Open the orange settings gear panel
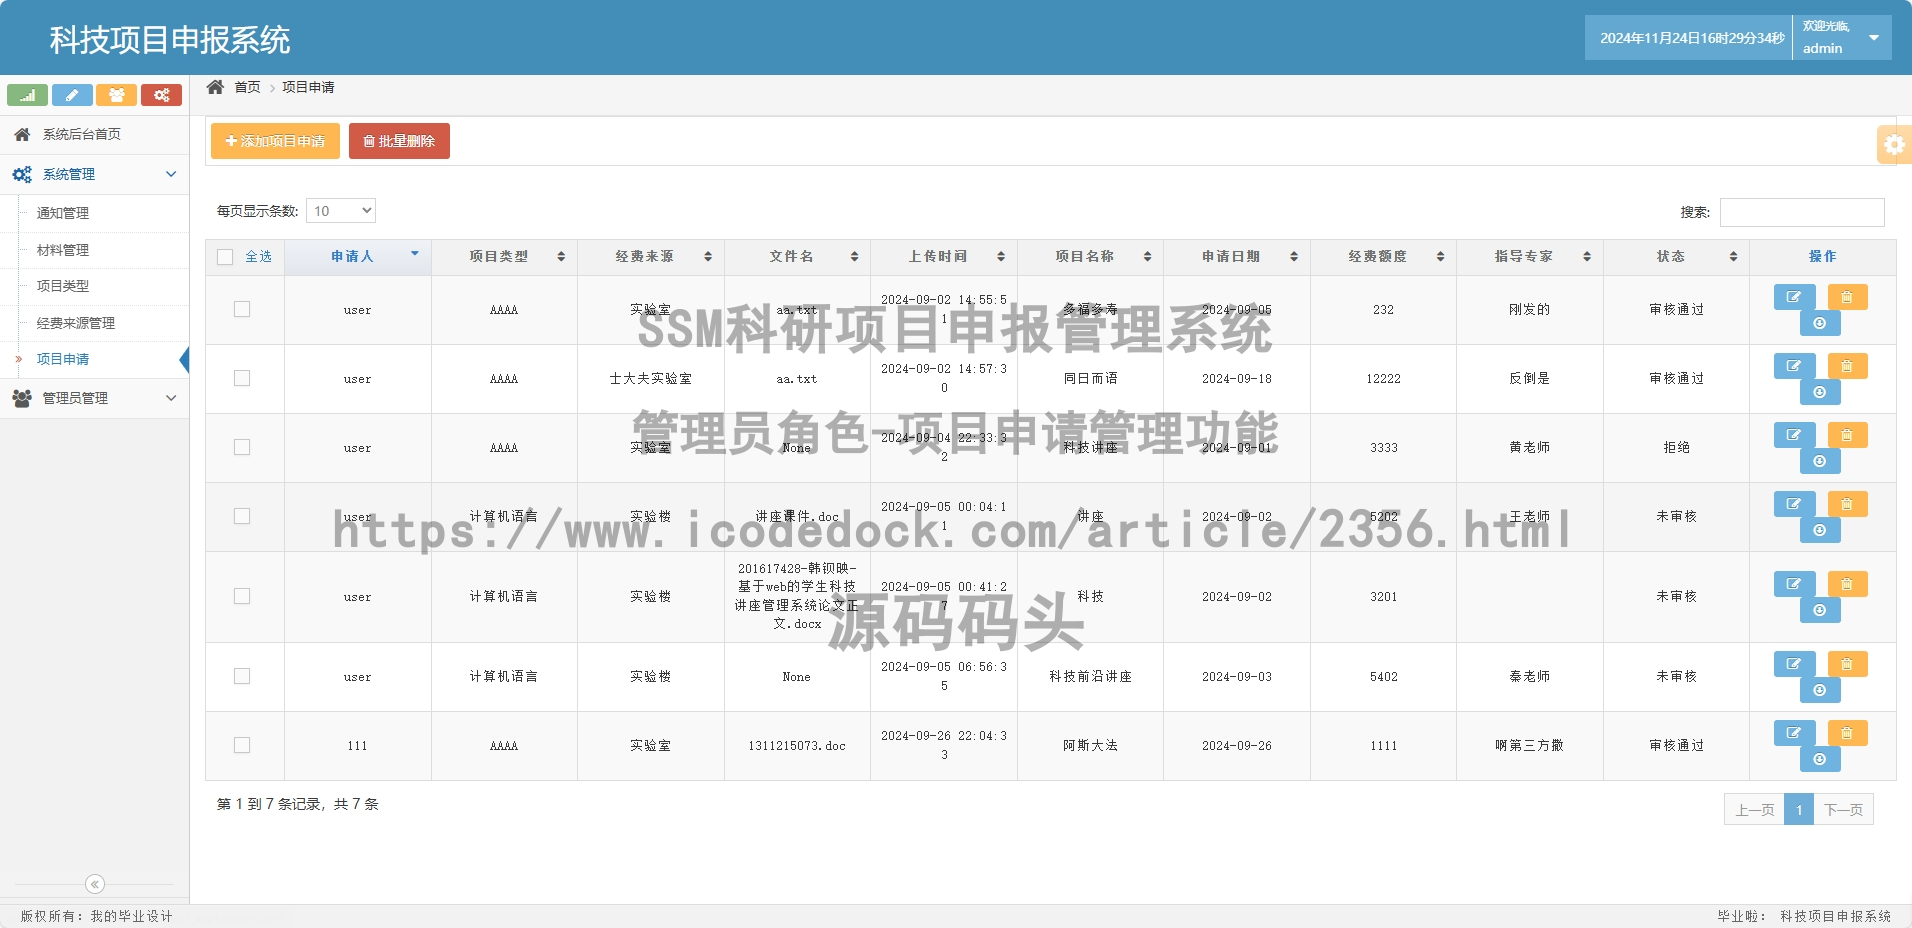The image size is (1912, 928). click(1894, 145)
